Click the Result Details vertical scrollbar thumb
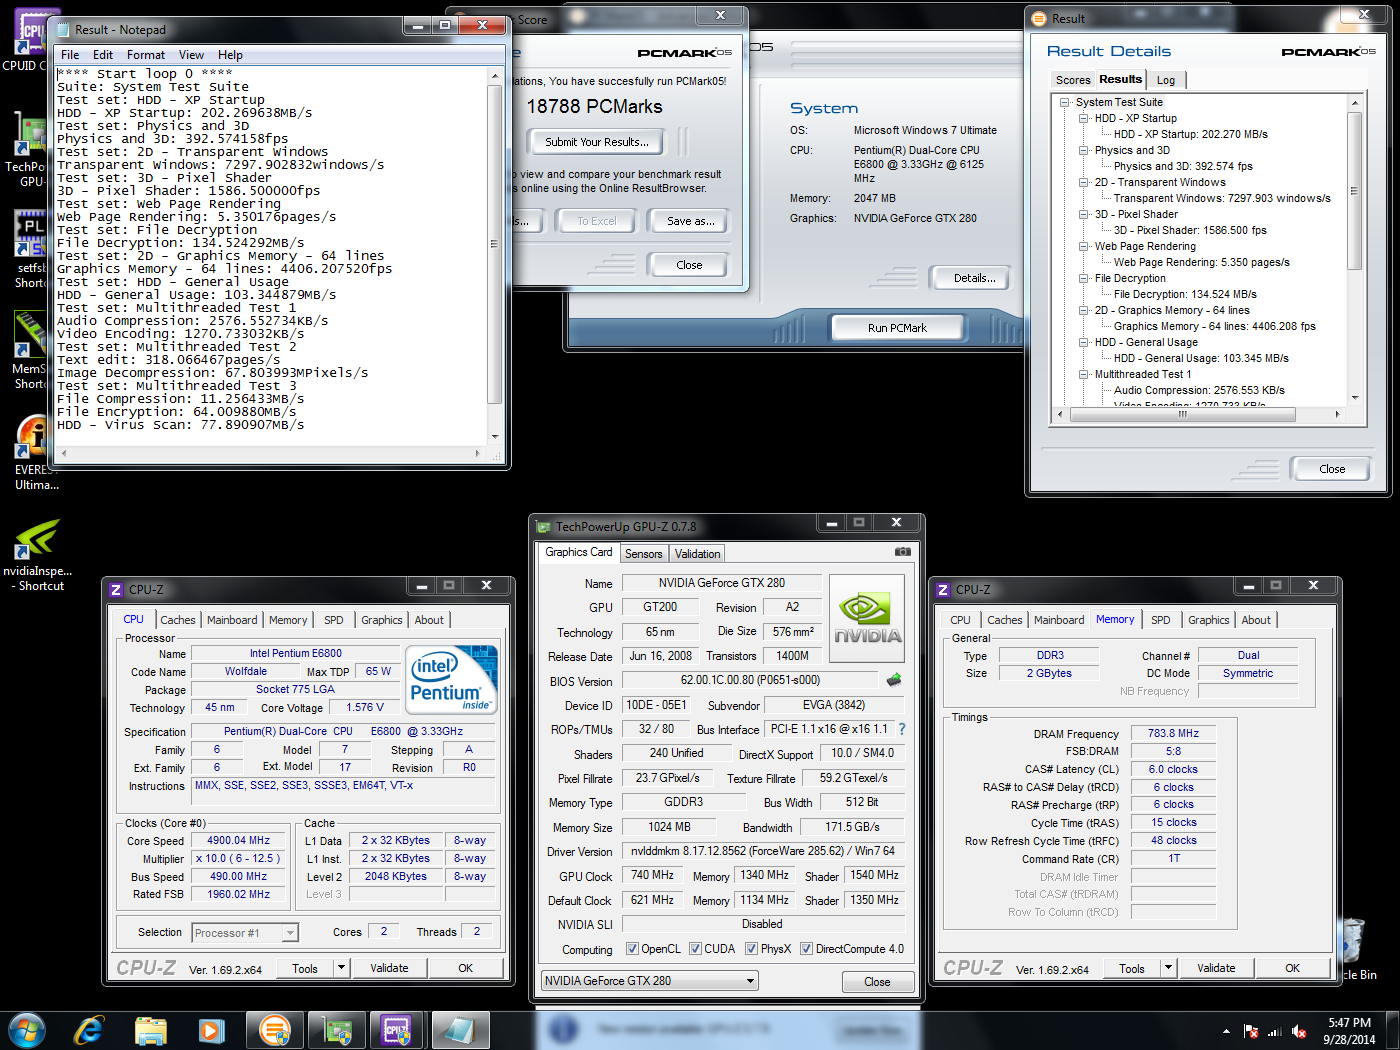 click(x=1354, y=190)
